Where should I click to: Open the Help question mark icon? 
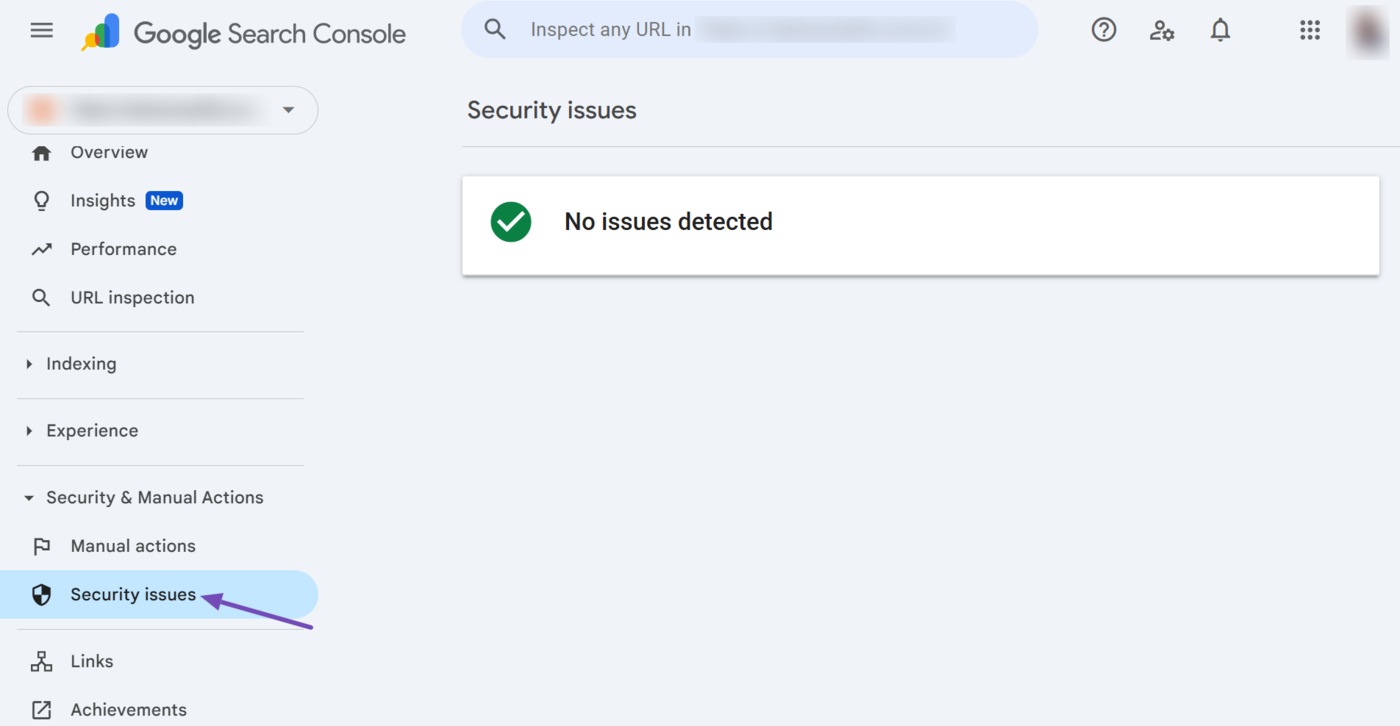(1103, 30)
